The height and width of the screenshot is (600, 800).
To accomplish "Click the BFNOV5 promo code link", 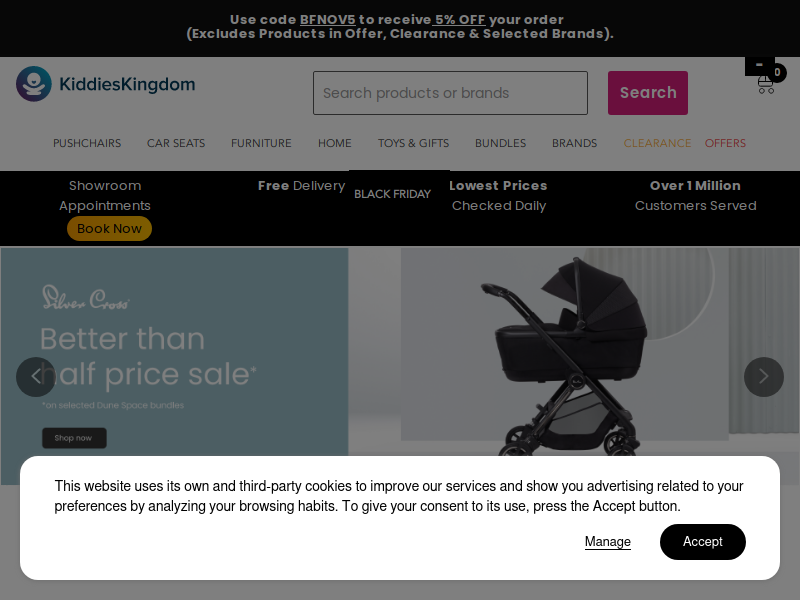I will coord(328,19).
